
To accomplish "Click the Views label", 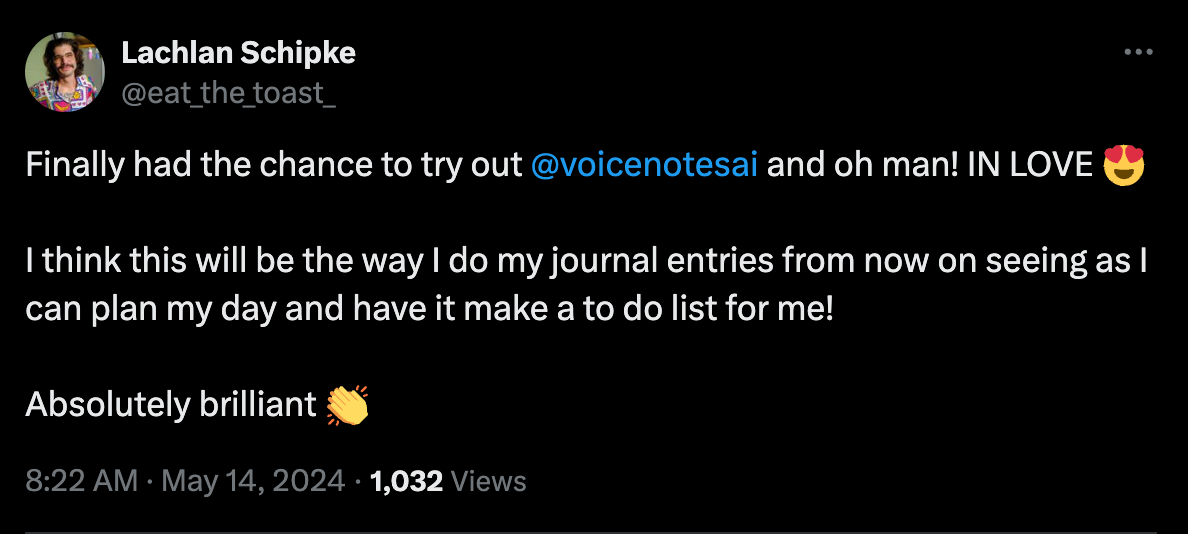I will [x=489, y=481].
